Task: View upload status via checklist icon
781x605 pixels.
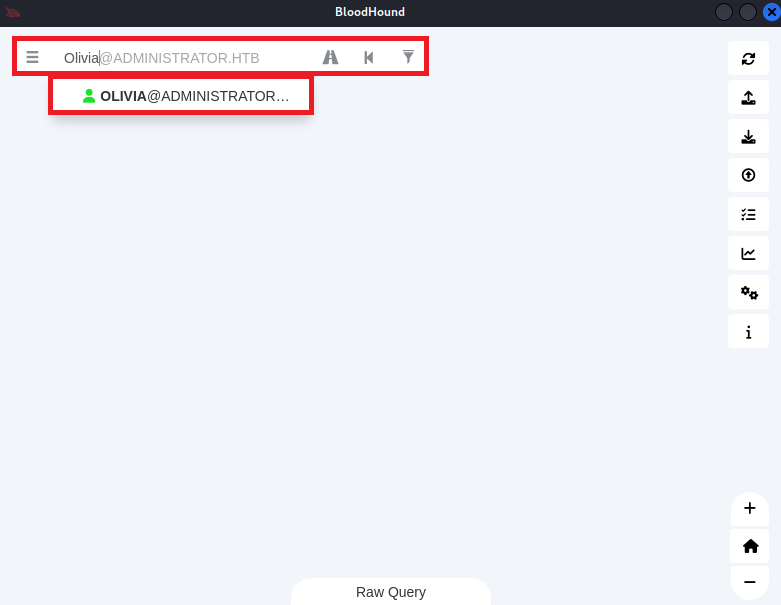Action: [x=748, y=214]
